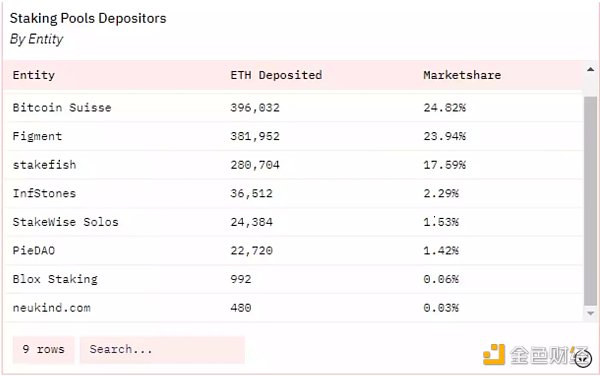Click the PieDAO entity cell
The image size is (600, 376).
34,251
